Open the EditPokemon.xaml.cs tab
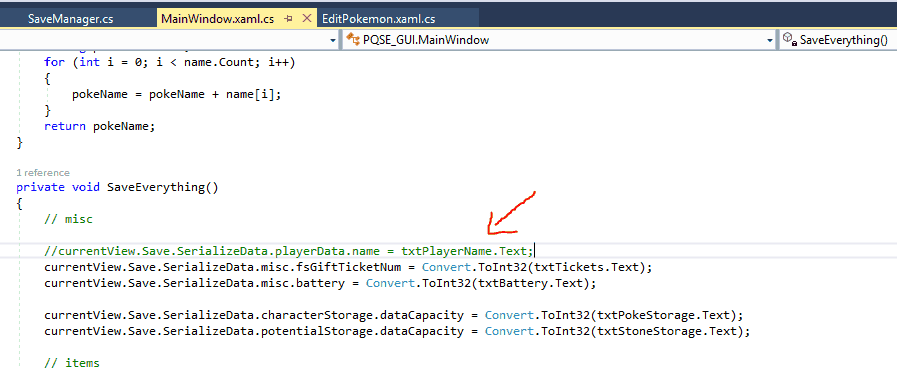The height and width of the screenshot is (368, 897). [x=378, y=19]
